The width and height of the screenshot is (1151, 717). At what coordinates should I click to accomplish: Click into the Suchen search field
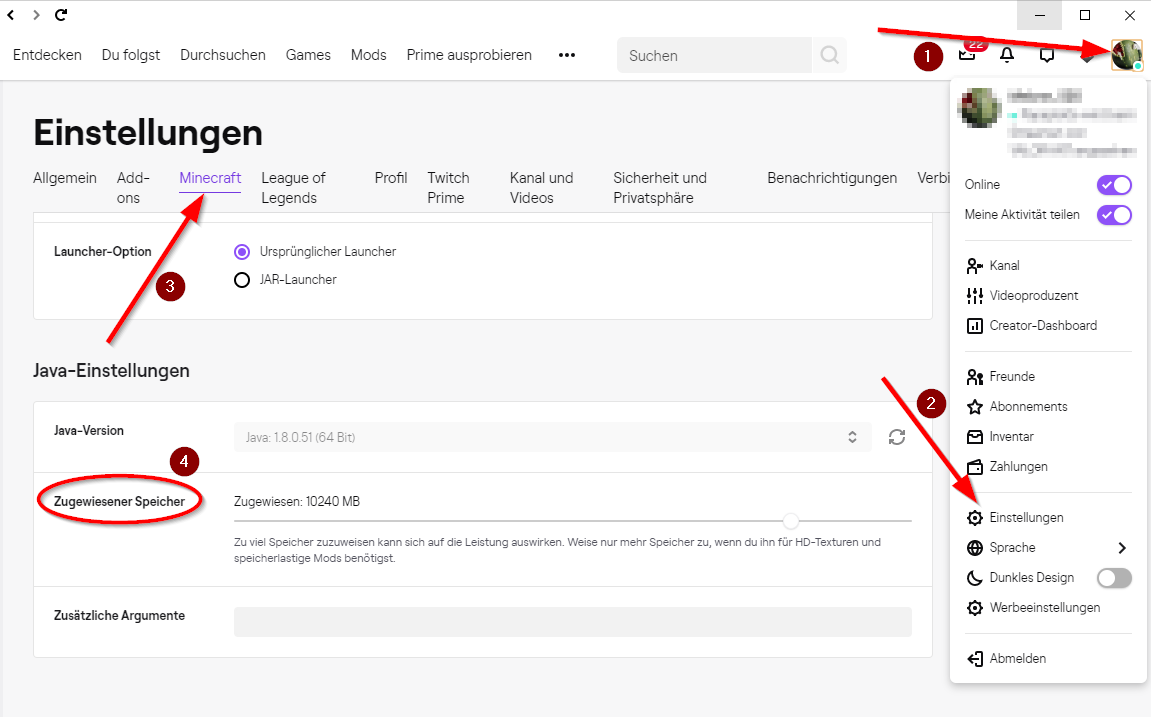pos(714,55)
